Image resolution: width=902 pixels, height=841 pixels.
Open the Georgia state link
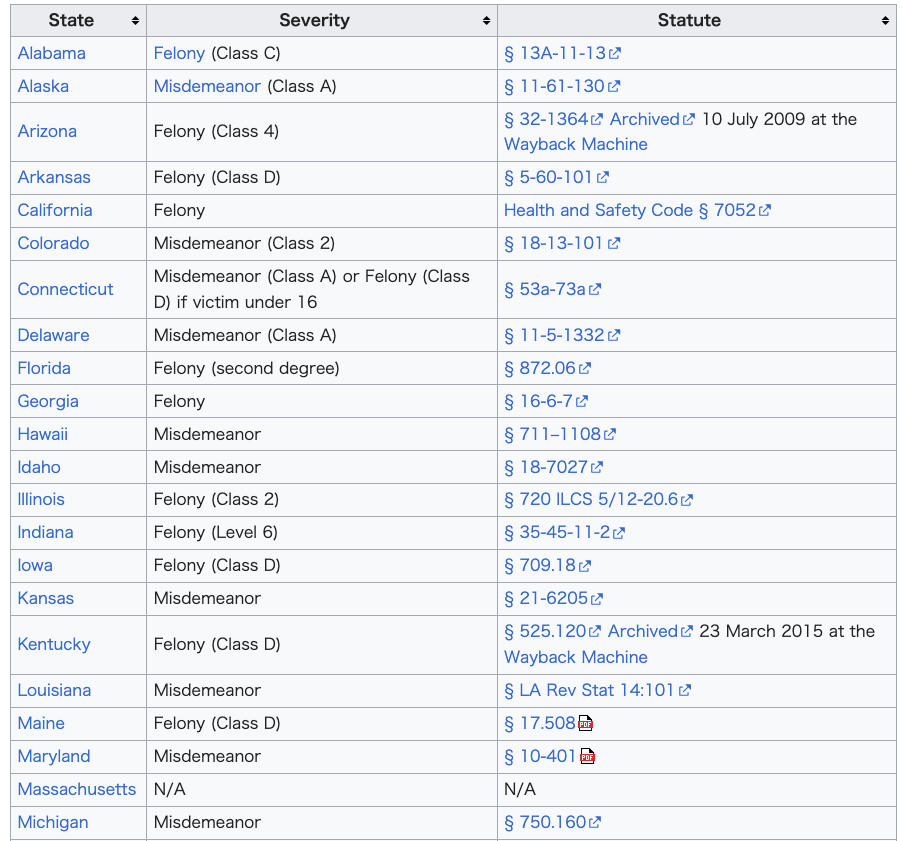(x=48, y=402)
